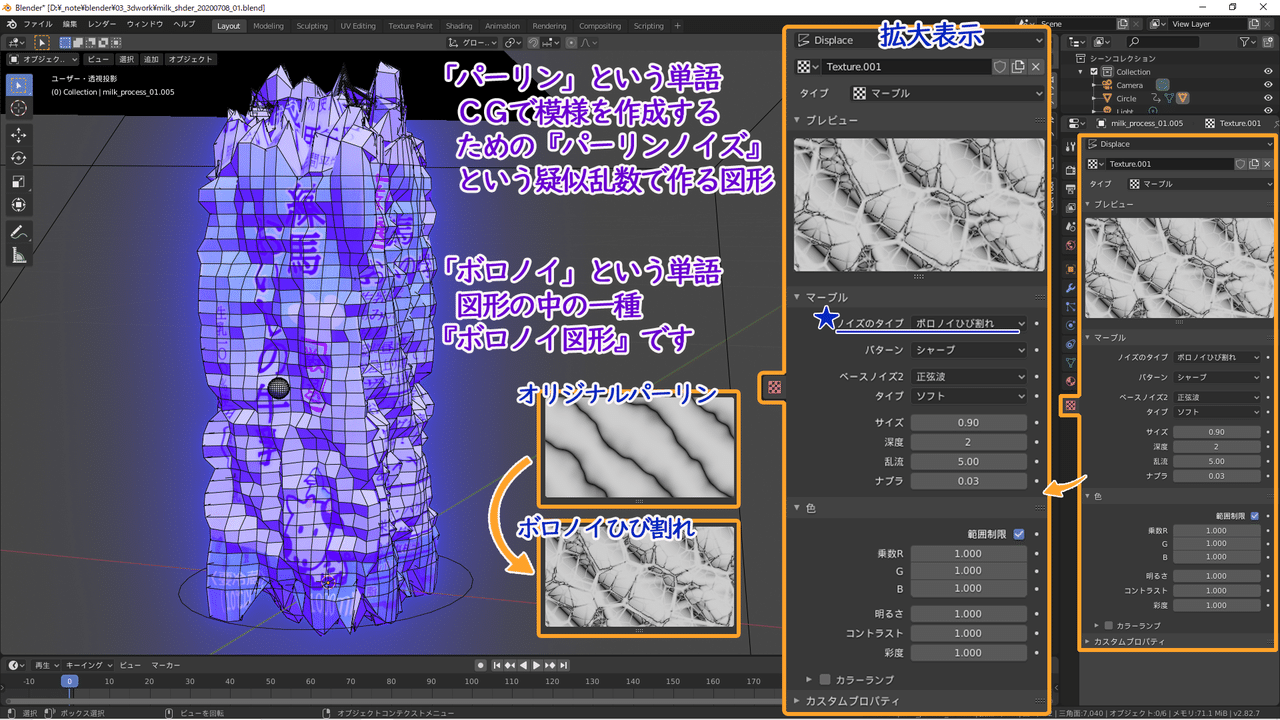Open the Modifiers wrench properties tab

coord(1070,288)
